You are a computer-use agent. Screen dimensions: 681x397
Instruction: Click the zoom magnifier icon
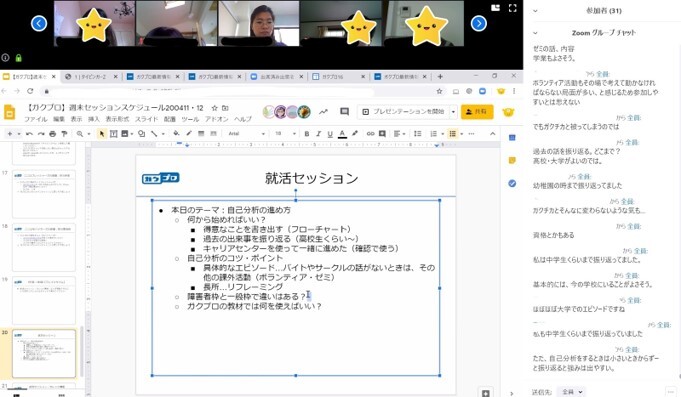tap(80, 134)
